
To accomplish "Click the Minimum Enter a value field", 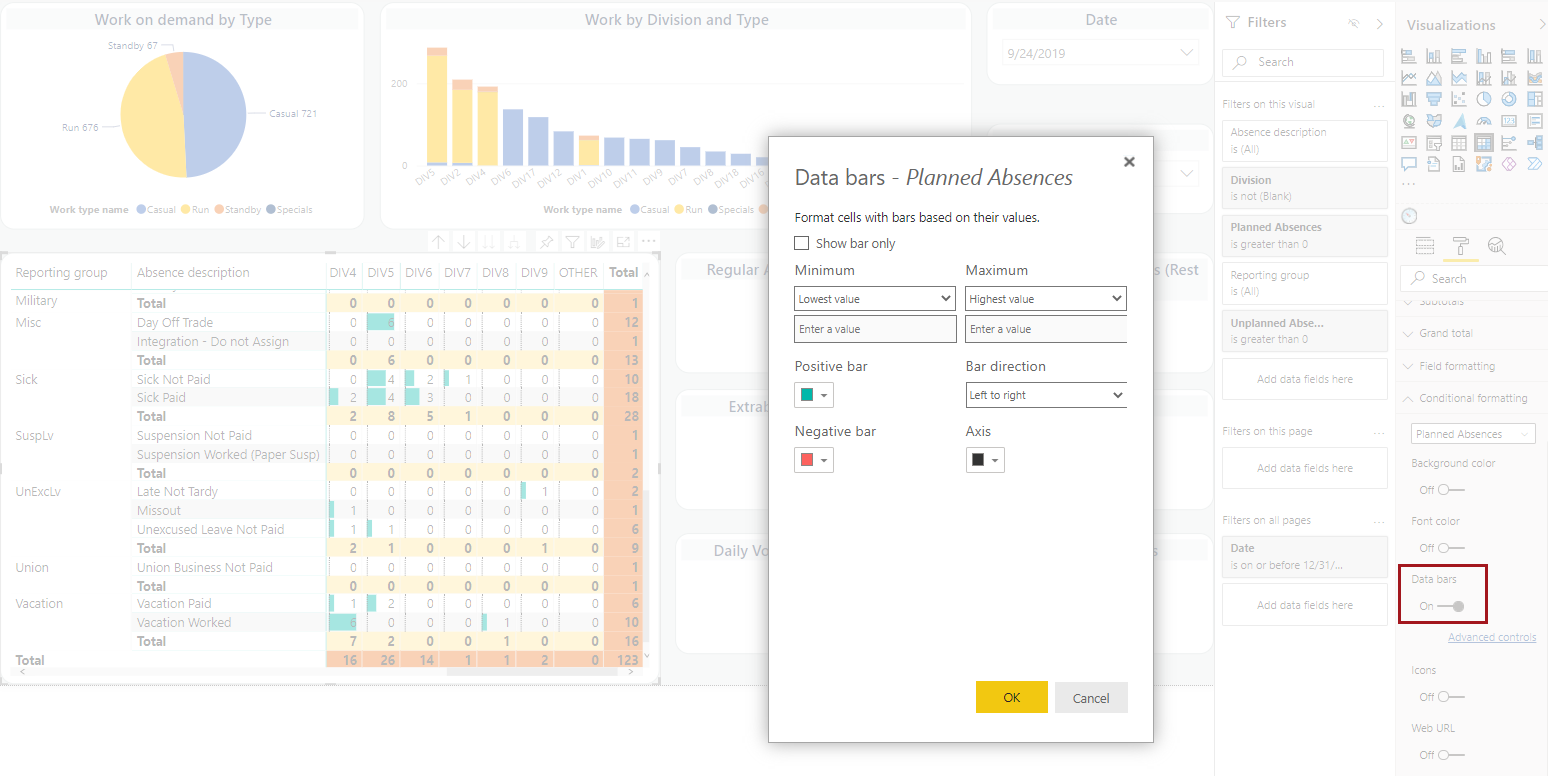I will coord(875,328).
